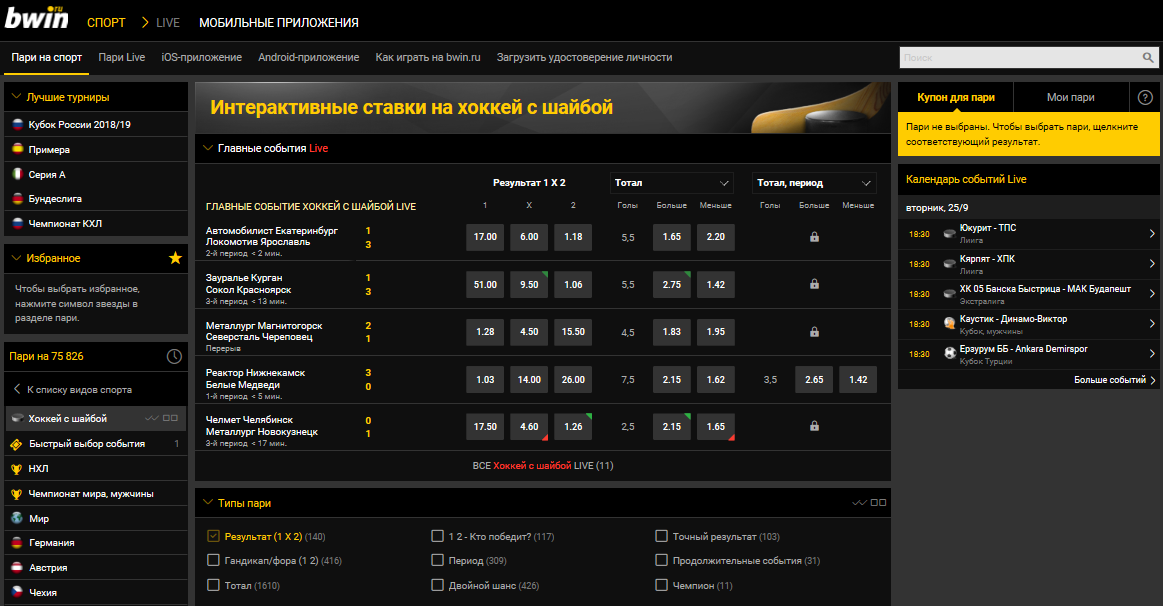The height and width of the screenshot is (606, 1163).
Task: Check the Период (309) checkbox
Action: tap(438, 561)
